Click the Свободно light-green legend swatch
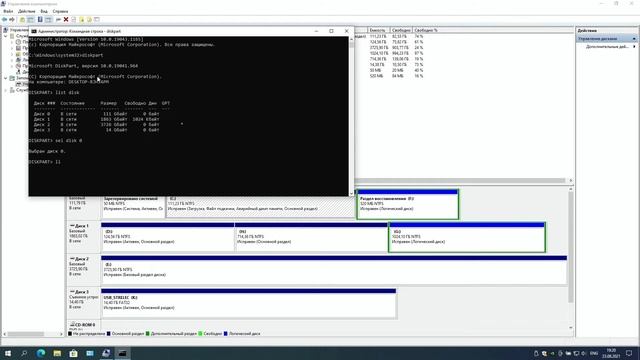640x360 pixels. coord(200,333)
